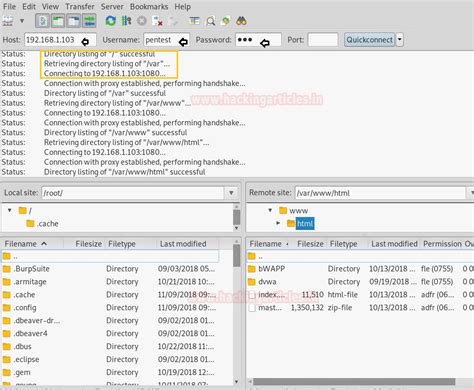Select the local .dbus directory

click(x=110, y=347)
